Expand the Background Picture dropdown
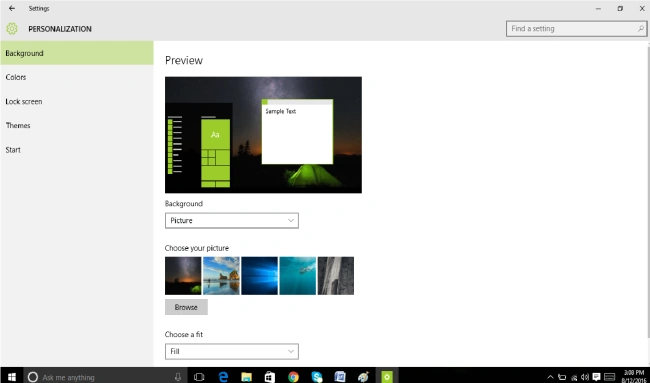This screenshot has width=650, height=383. pos(232,221)
